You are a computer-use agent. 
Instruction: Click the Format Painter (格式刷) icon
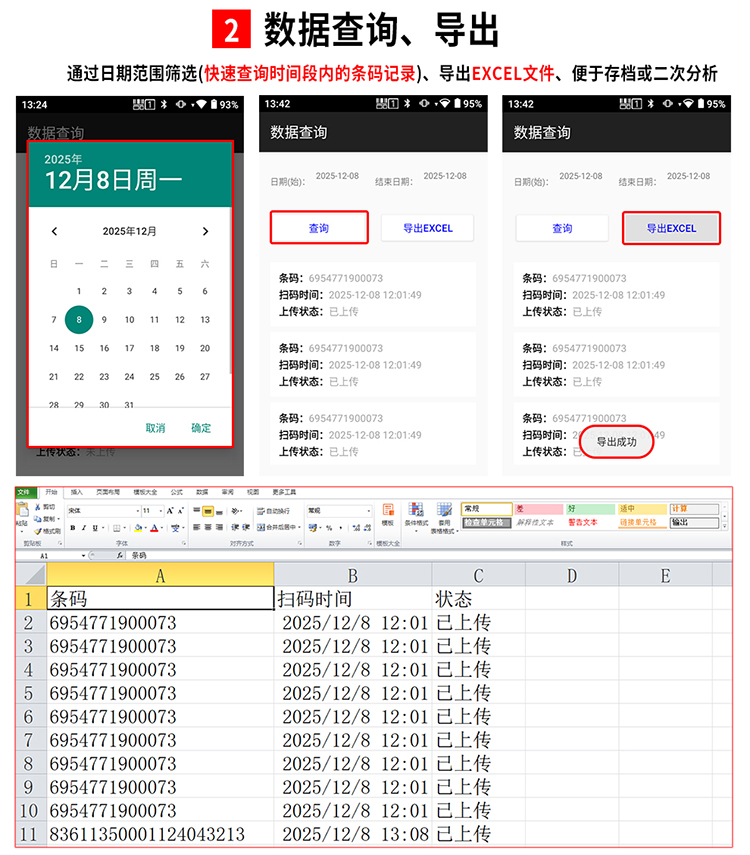47,531
